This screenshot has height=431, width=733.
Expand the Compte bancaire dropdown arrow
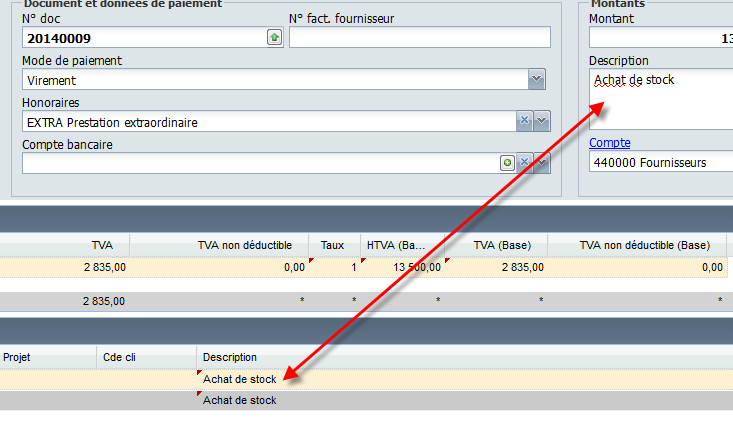pyautogui.click(x=542, y=163)
